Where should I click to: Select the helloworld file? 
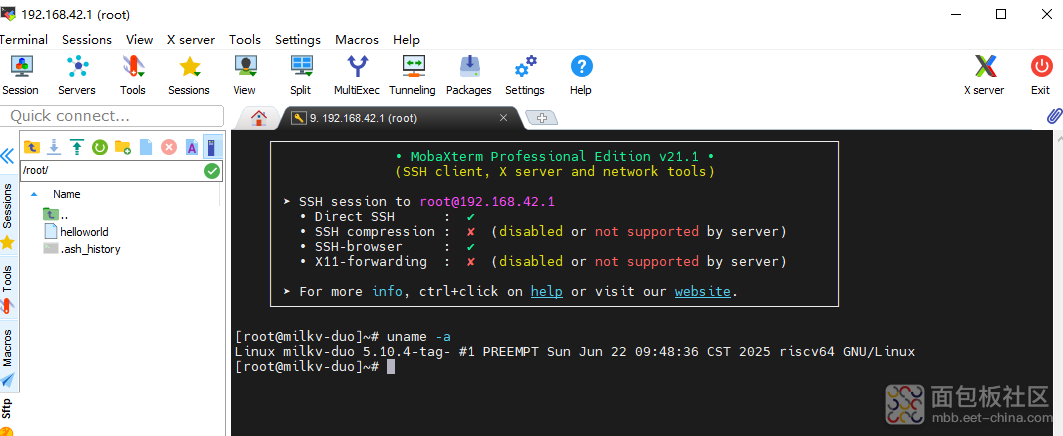click(x=76, y=231)
